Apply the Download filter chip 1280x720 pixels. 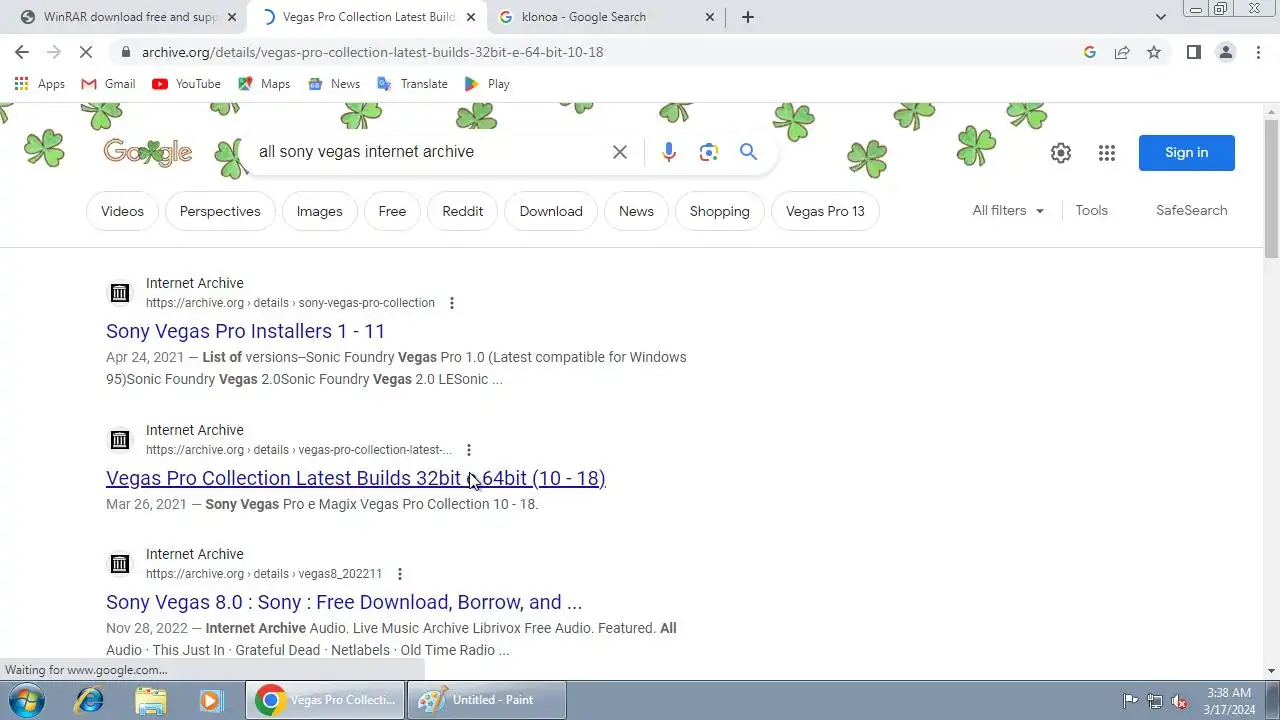551,211
